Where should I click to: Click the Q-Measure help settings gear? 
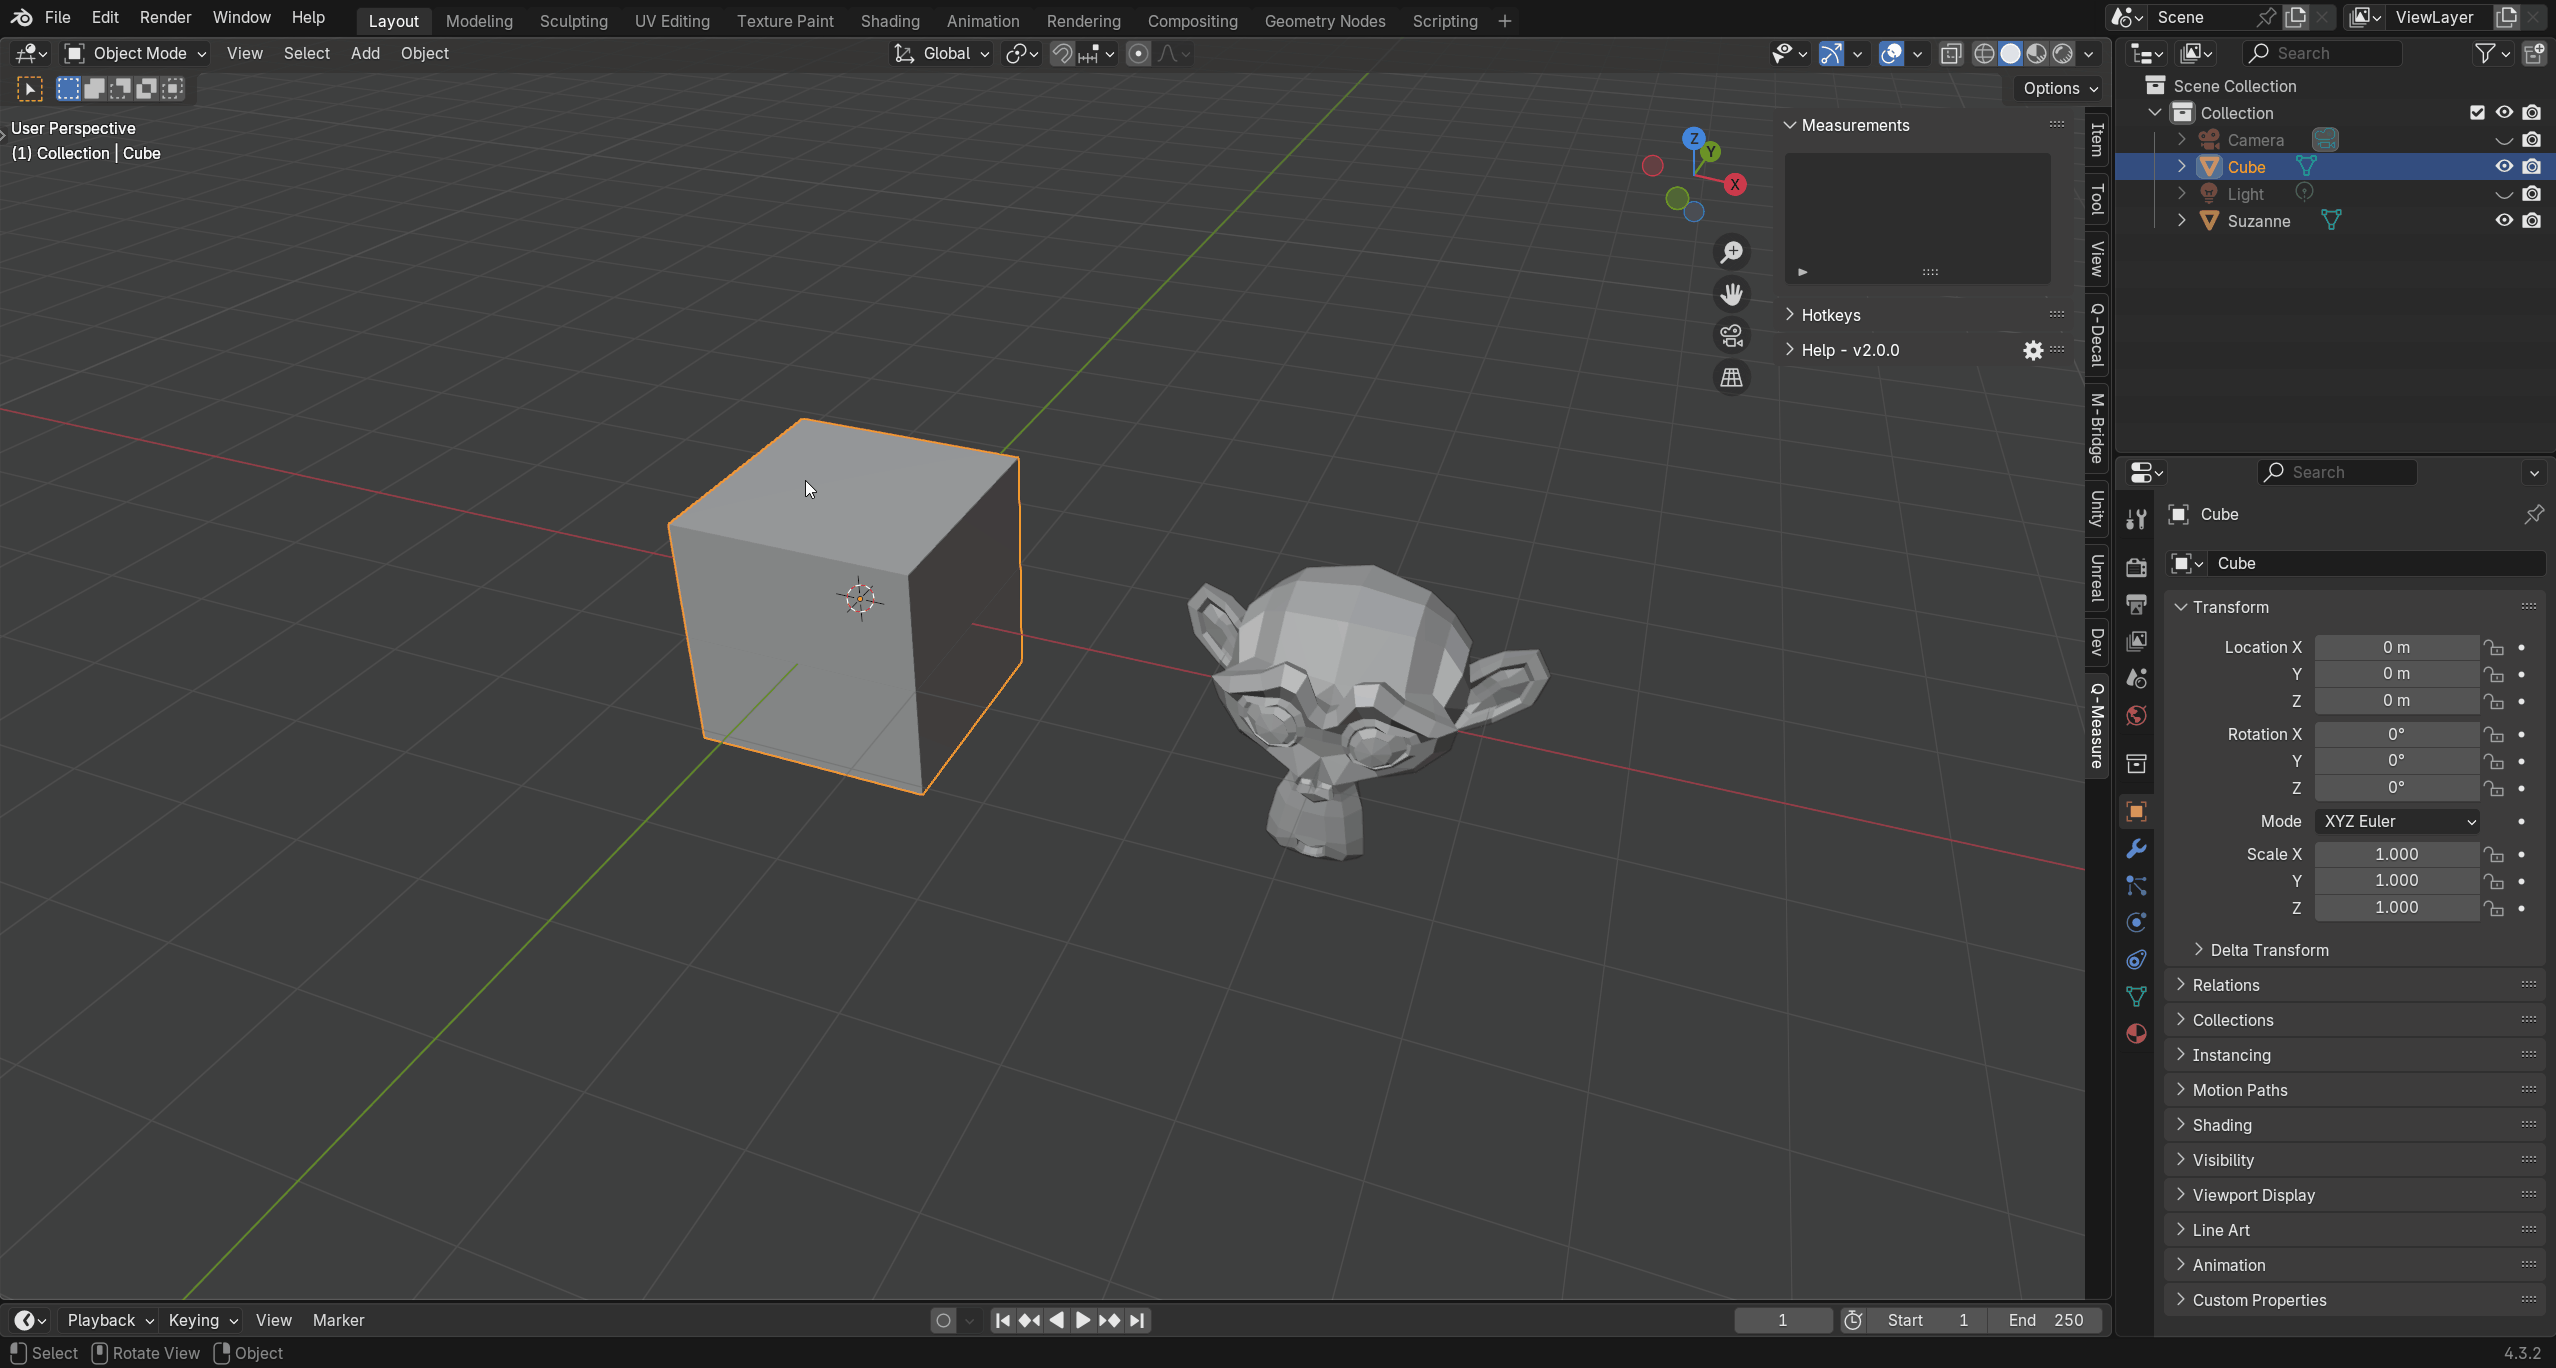tap(2033, 350)
